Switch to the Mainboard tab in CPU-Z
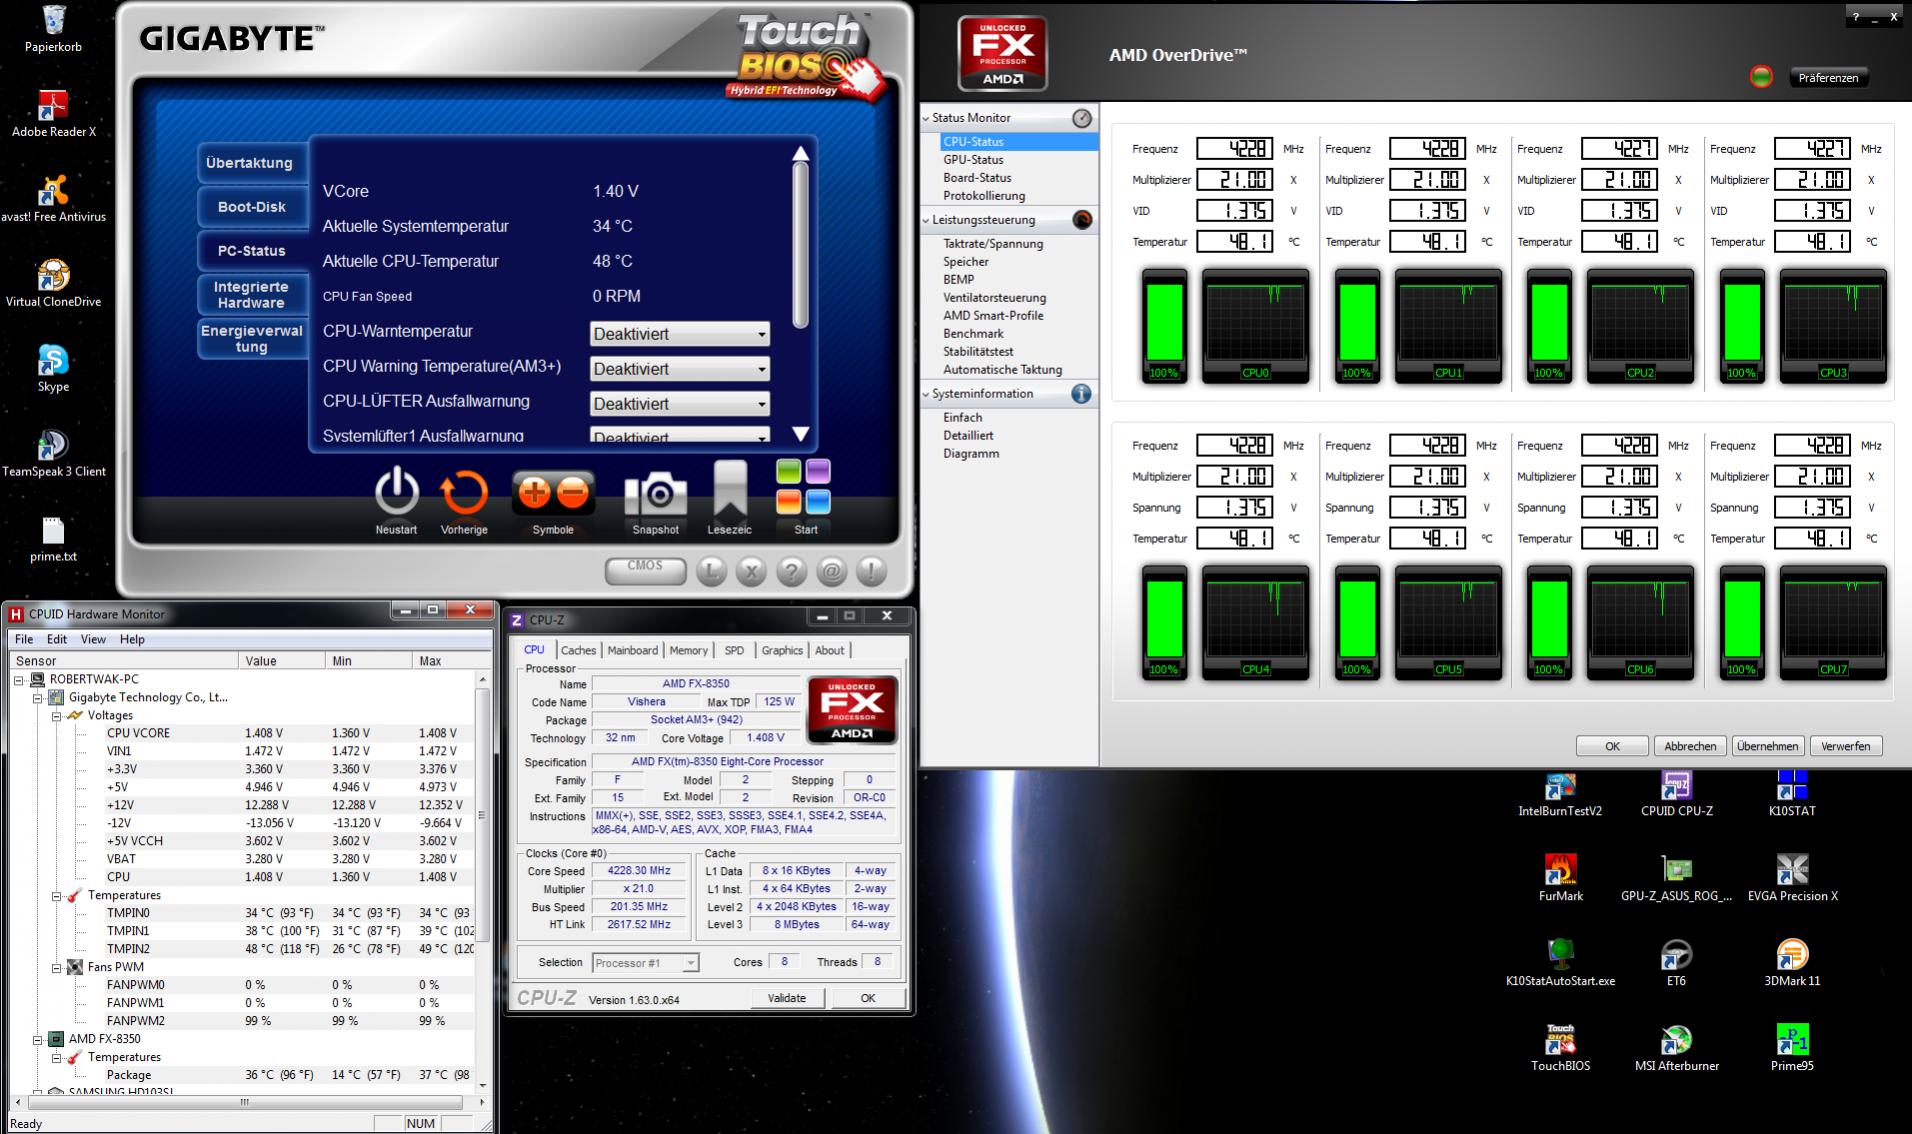Viewport: 1912px width, 1134px height. 633,650
